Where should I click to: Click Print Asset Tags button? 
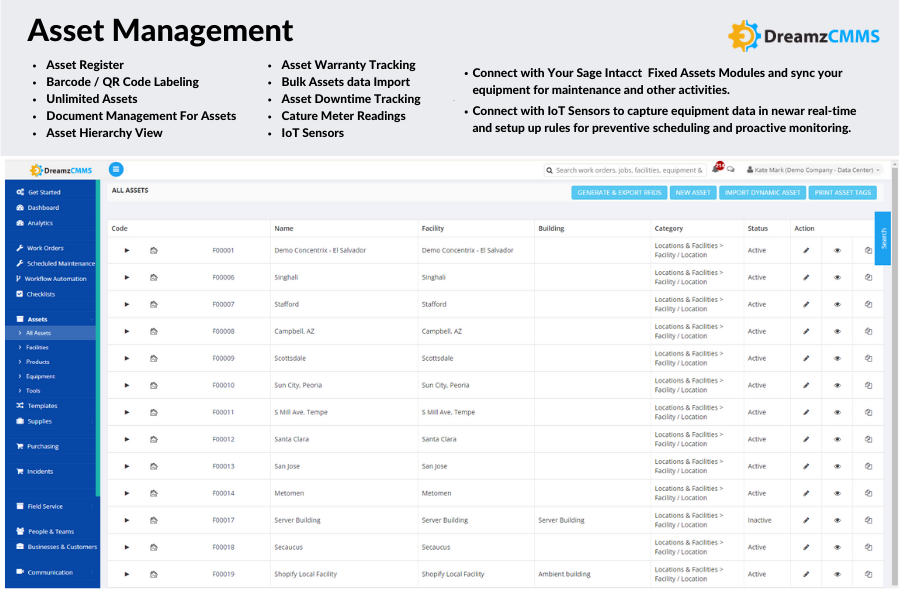(x=842, y=192)
